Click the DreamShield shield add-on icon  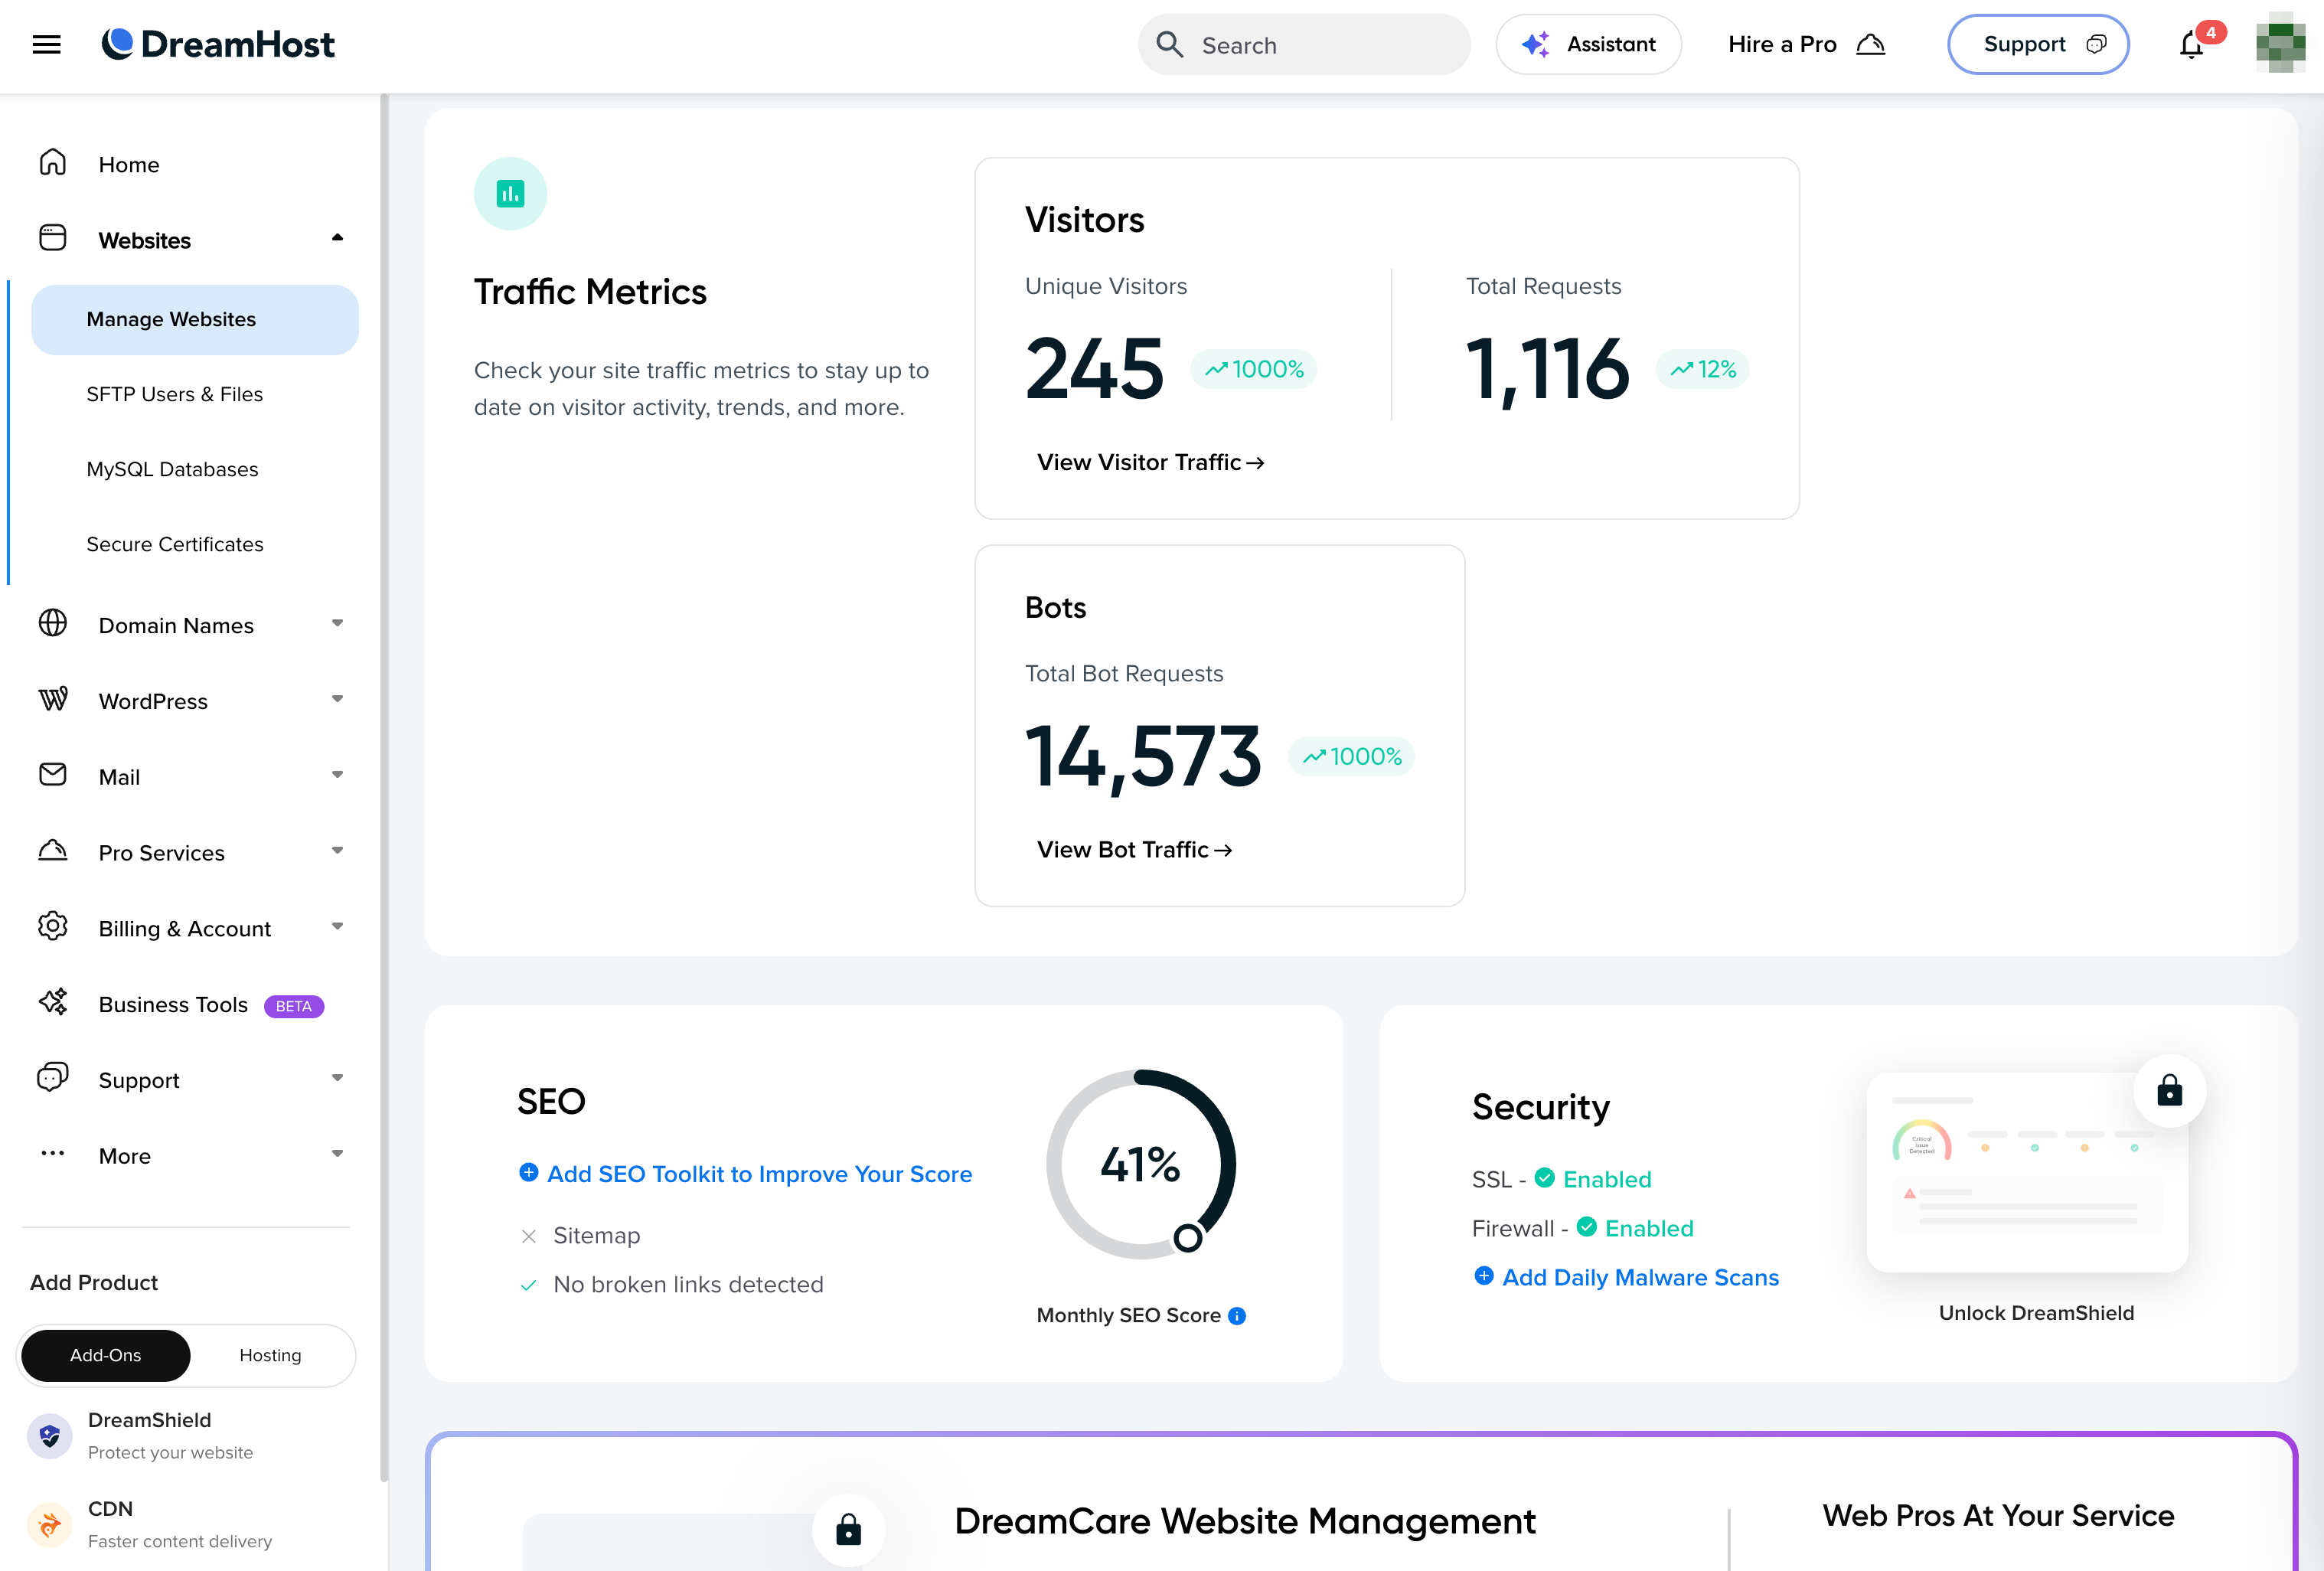coord(50,1436)
